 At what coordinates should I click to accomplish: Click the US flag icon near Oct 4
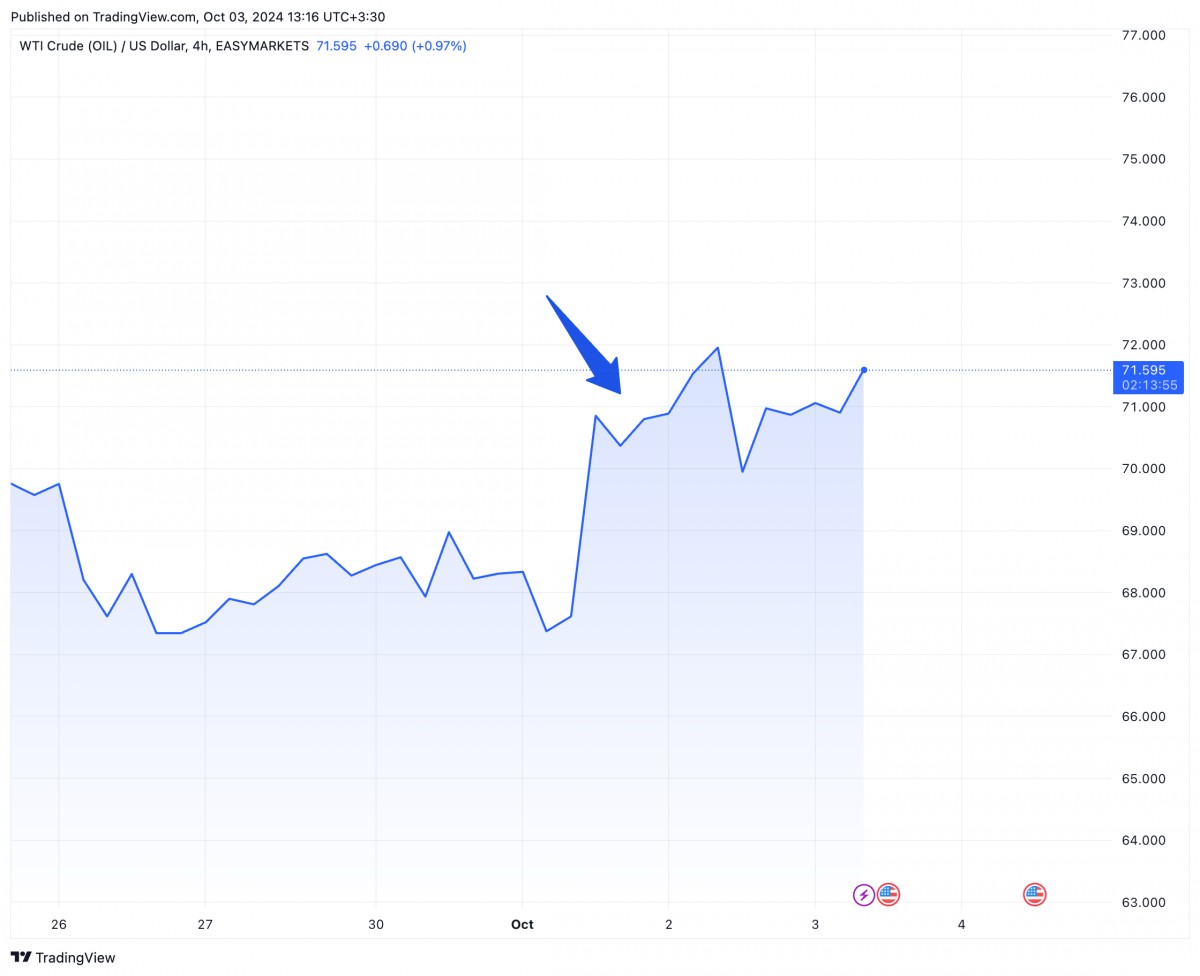1034,895
